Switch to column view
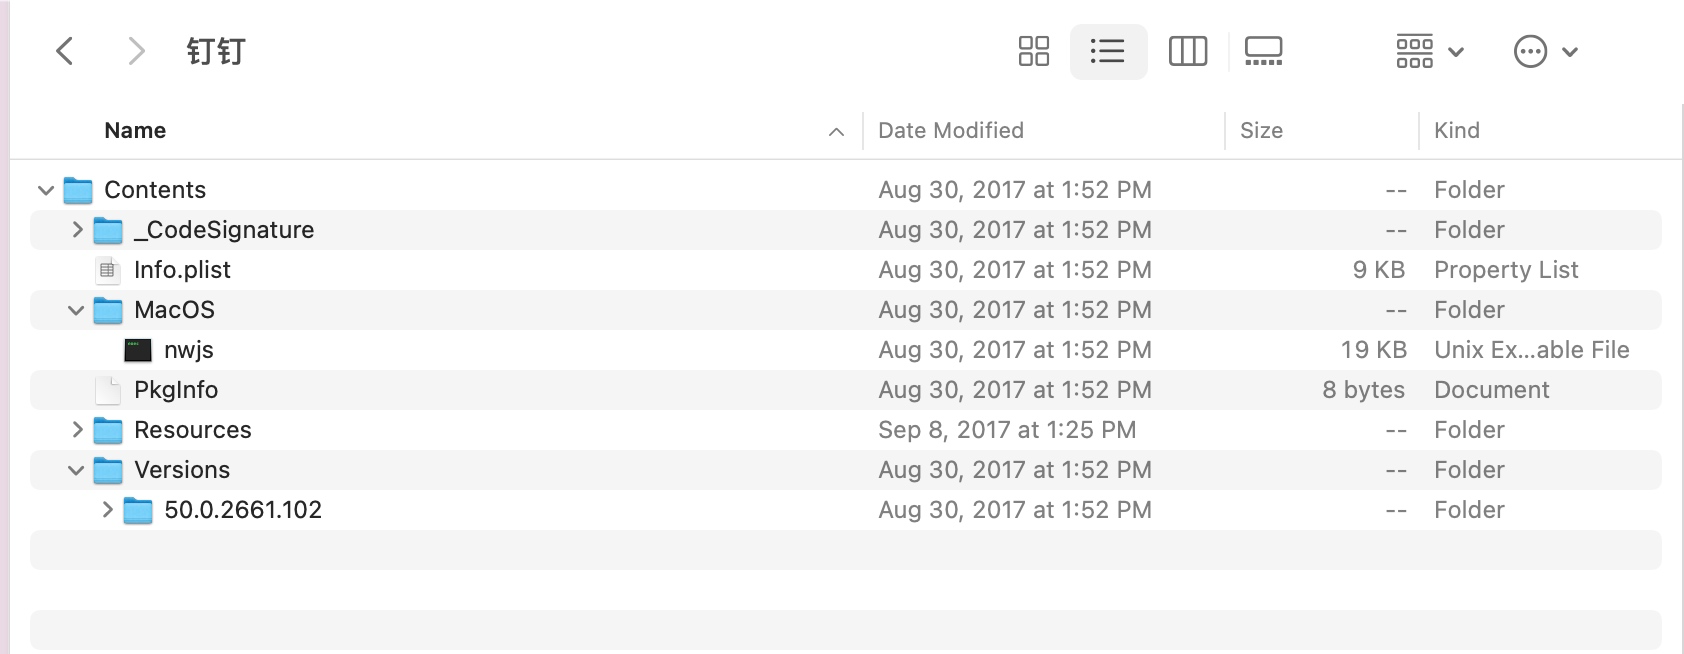 pyautogui.click(x=1187, y=51)
